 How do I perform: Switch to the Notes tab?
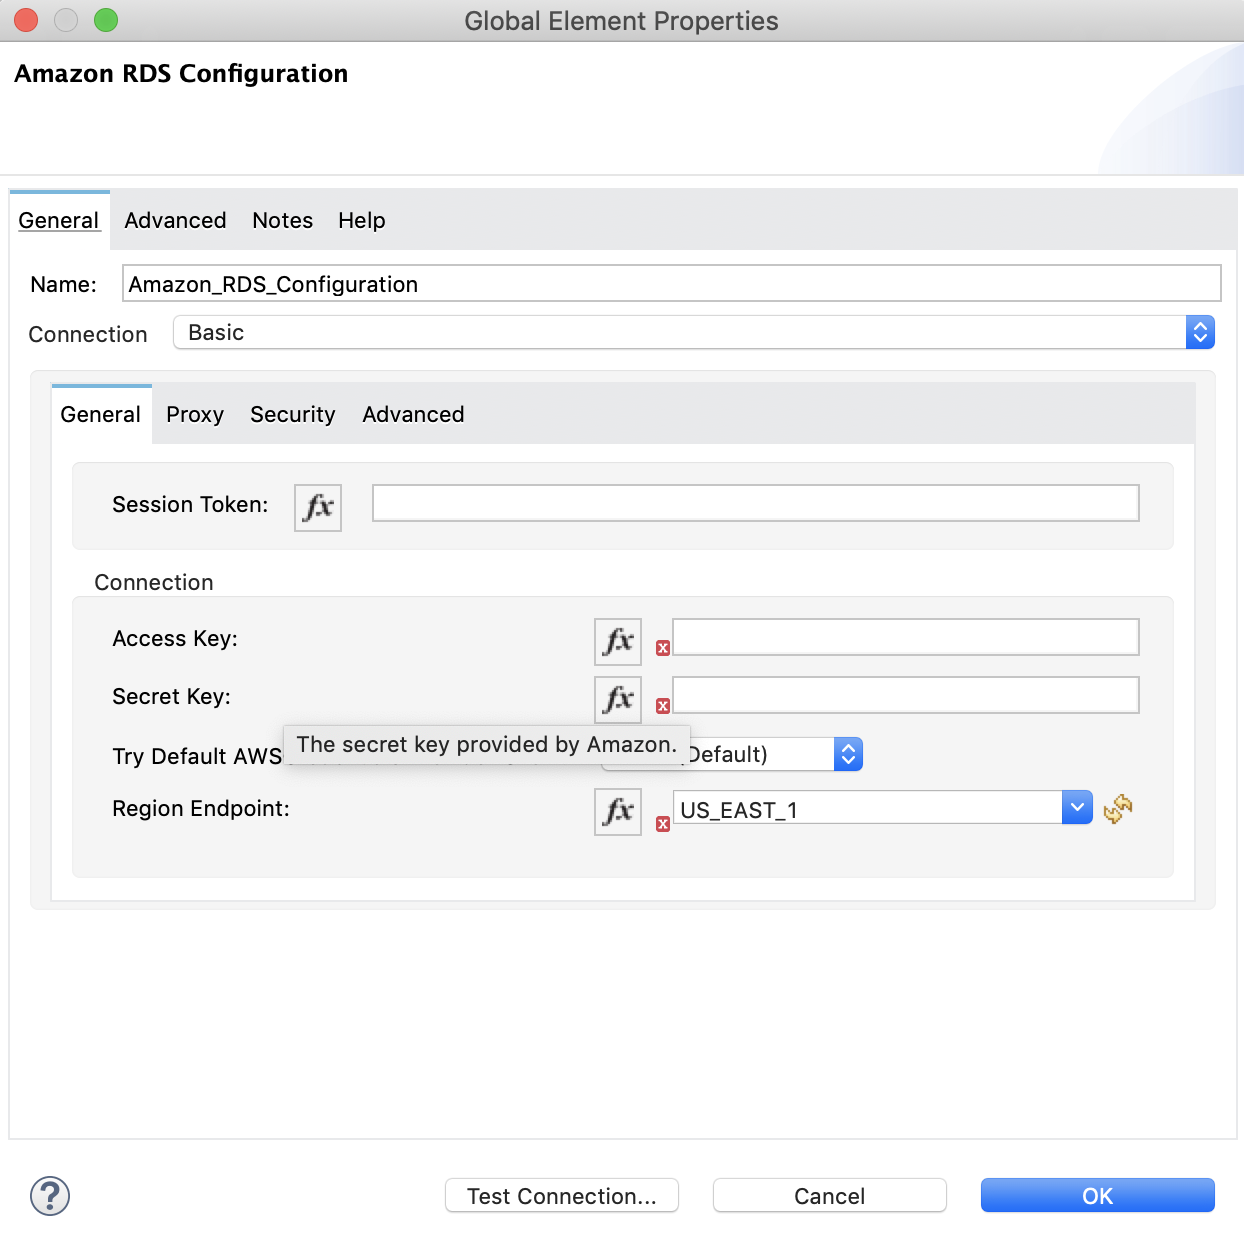[x=282, y=220]
